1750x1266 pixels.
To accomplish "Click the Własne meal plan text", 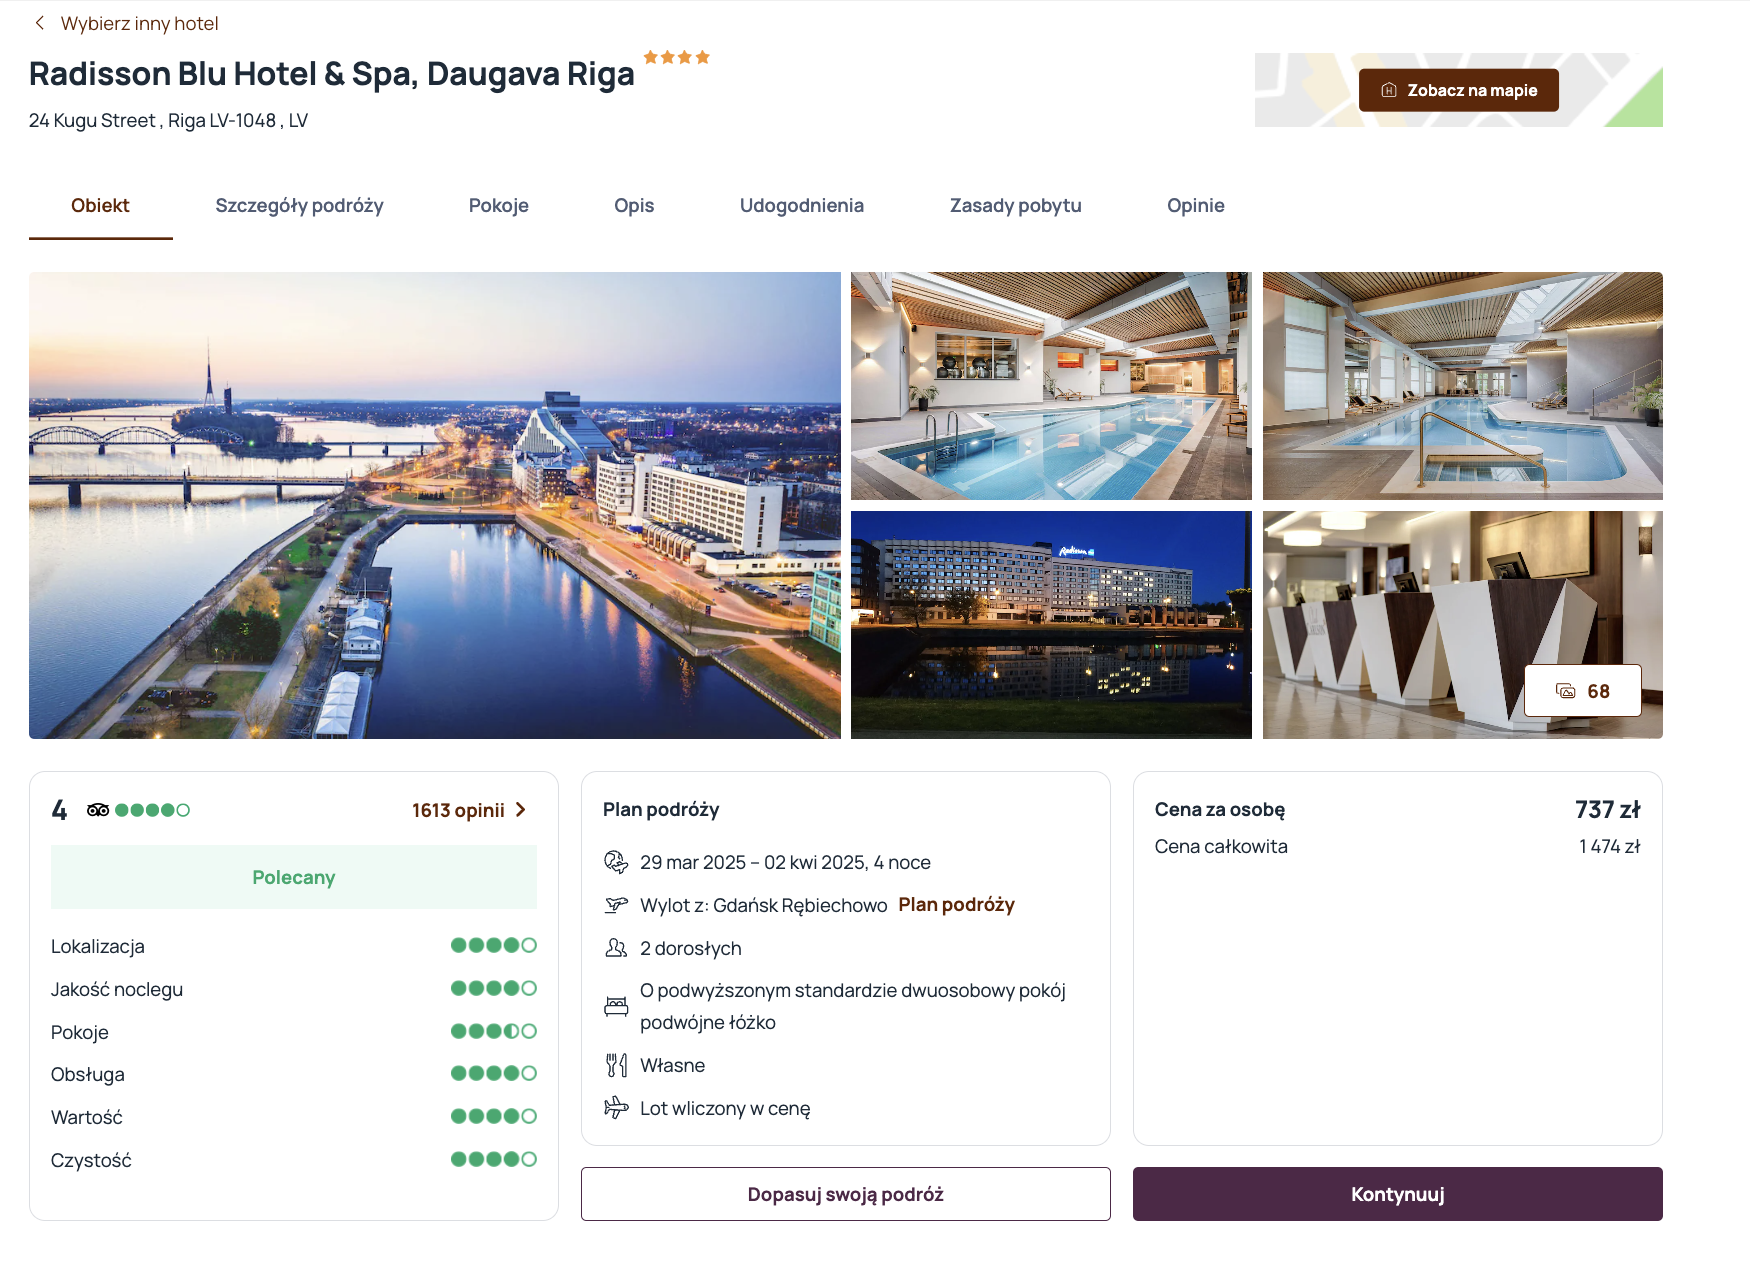I will click(x=672, y=1065).
